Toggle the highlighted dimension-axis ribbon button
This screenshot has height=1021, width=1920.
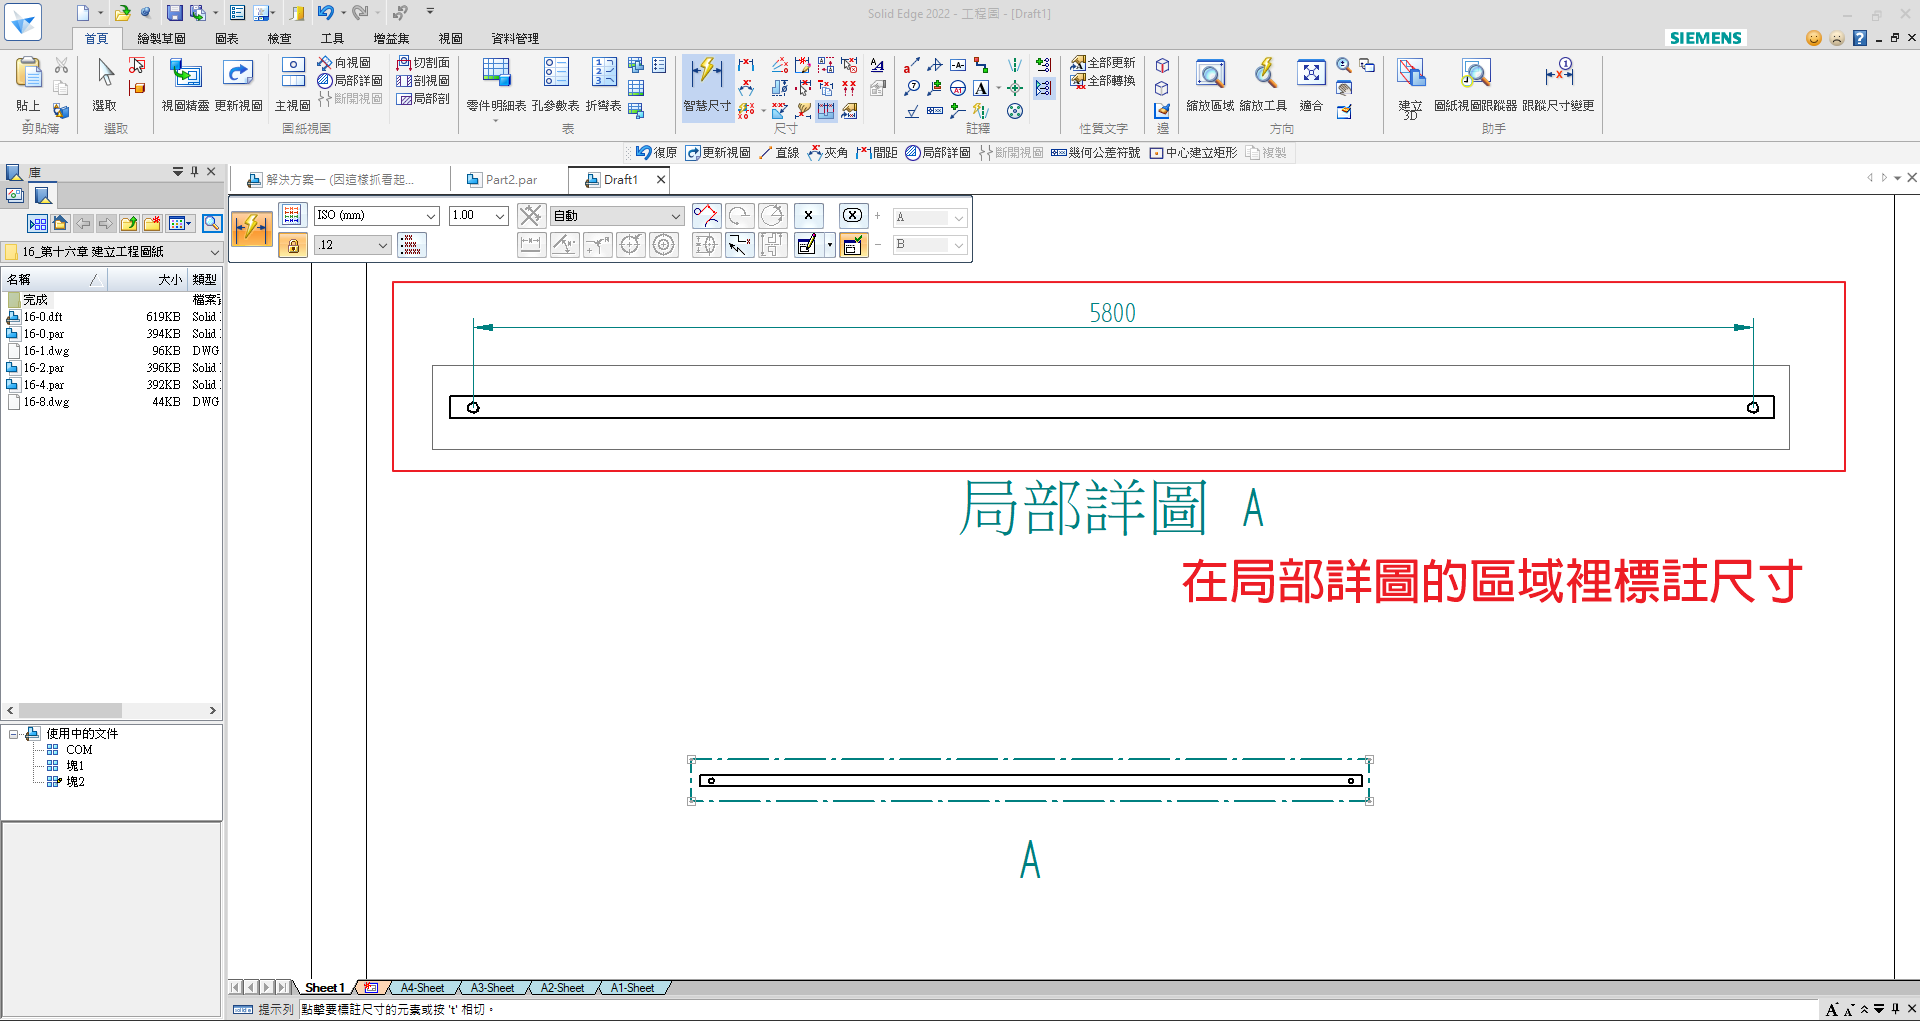coord(826,111)
